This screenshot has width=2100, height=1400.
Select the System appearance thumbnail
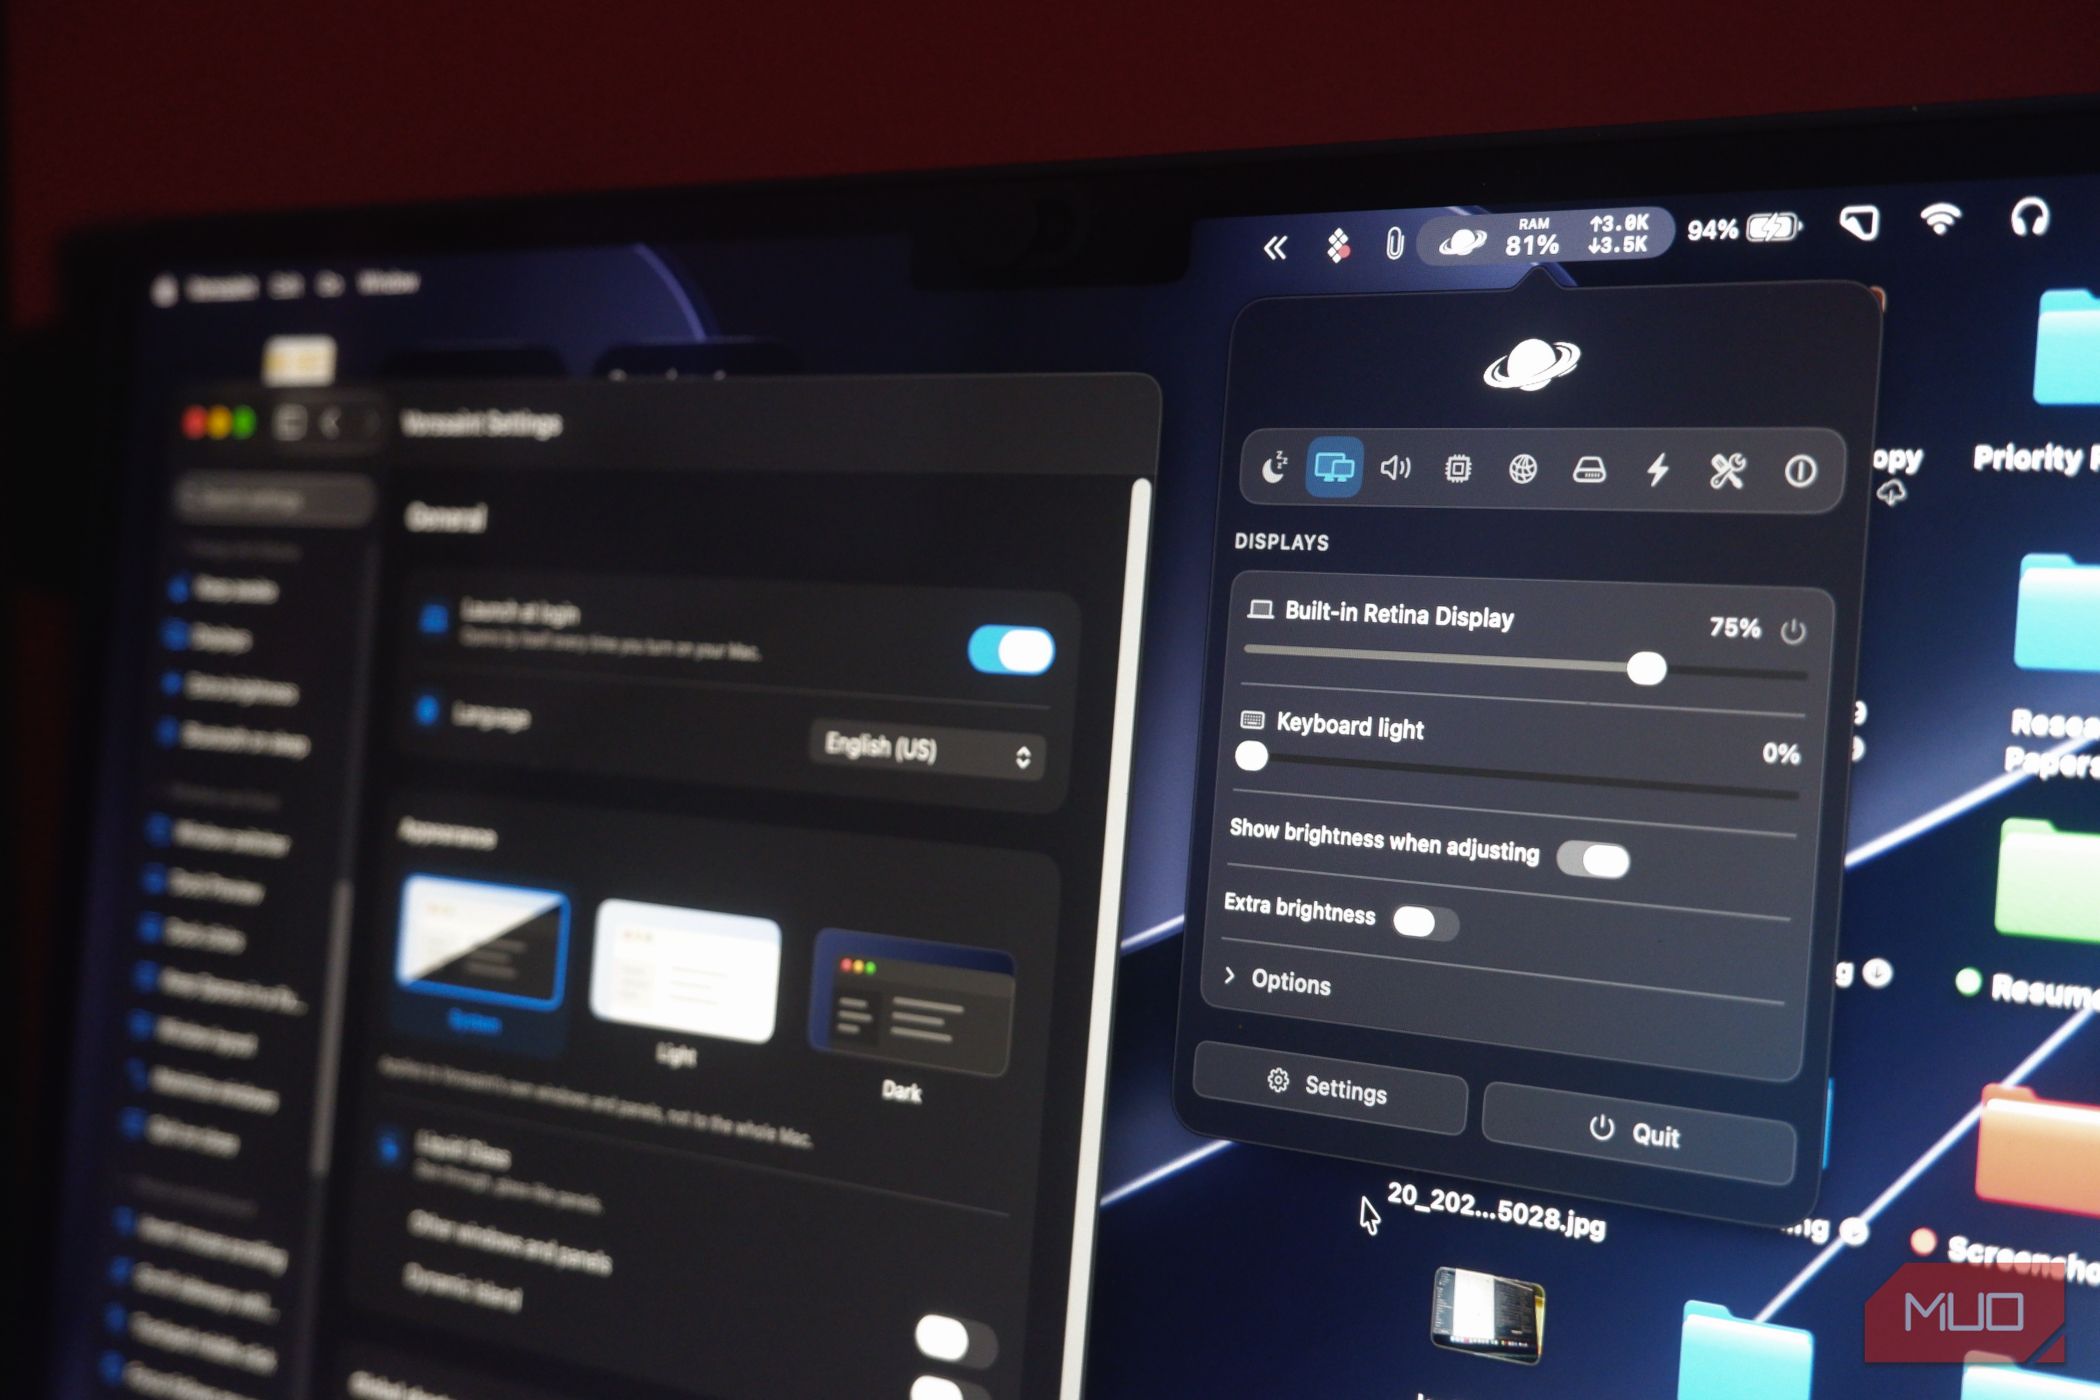(483, 943)
